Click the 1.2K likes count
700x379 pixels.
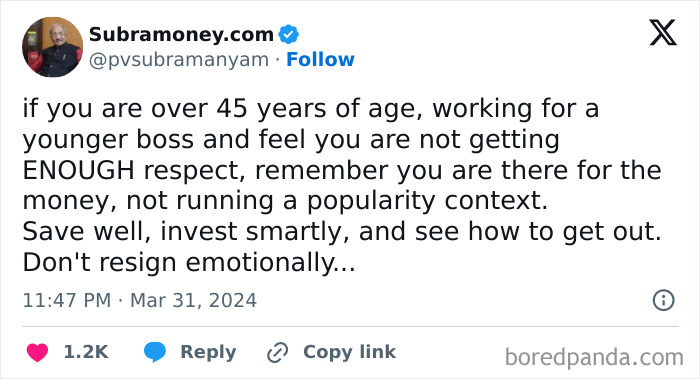[86, 352]
